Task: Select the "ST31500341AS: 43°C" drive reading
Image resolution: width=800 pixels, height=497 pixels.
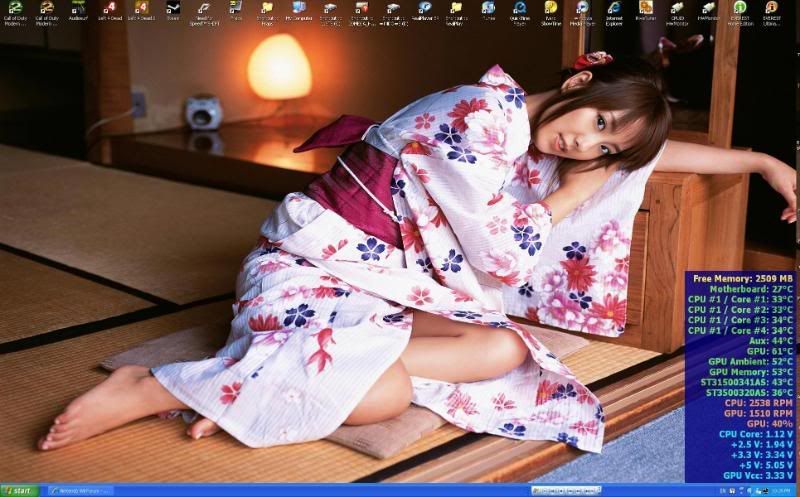Action: [747, 383]
